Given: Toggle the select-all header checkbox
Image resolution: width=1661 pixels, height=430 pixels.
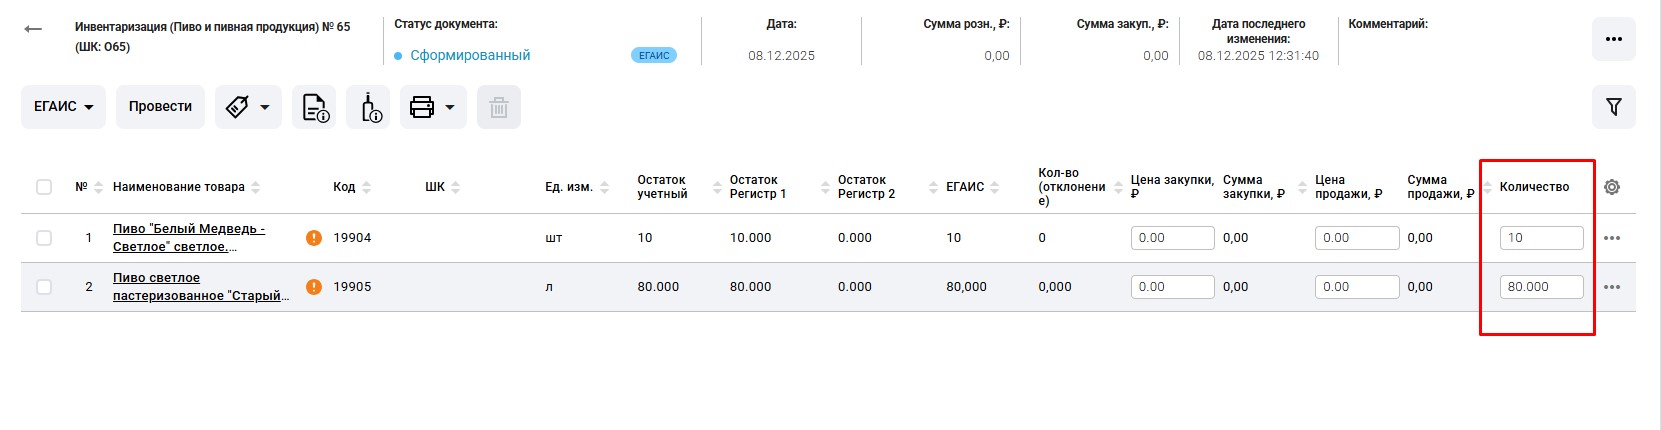Looking at the screenshot, I should [44, 187].
